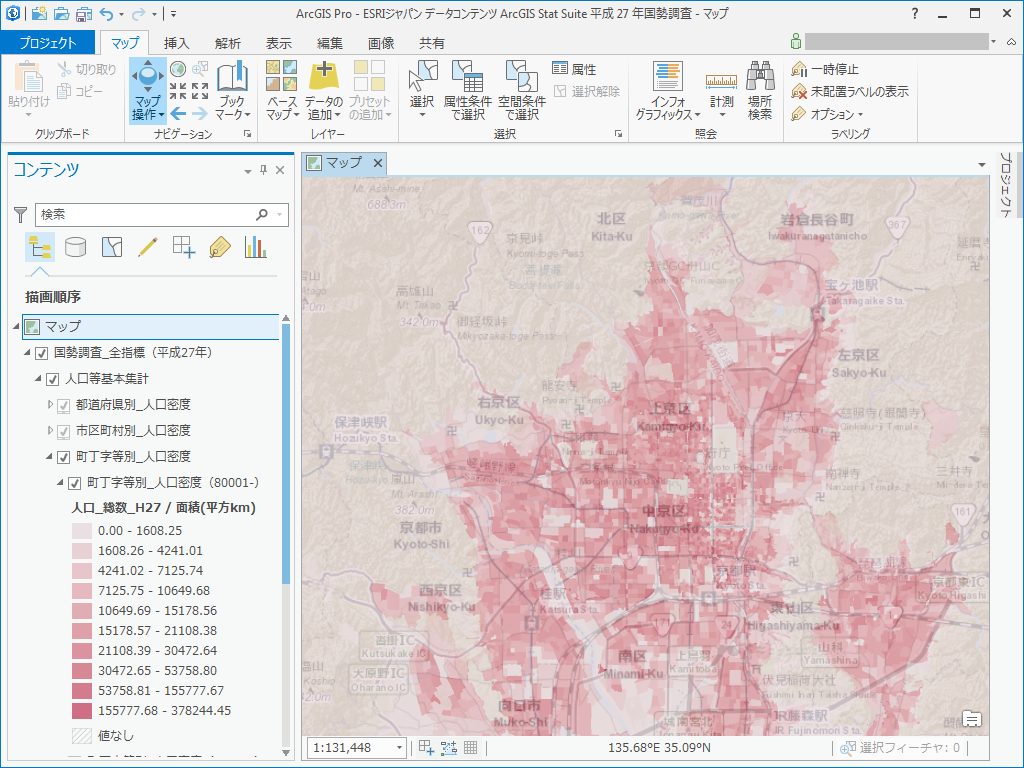
Task: Open 場所検索 (Locate) binoculars tool
Action: [x=760, y=90]
